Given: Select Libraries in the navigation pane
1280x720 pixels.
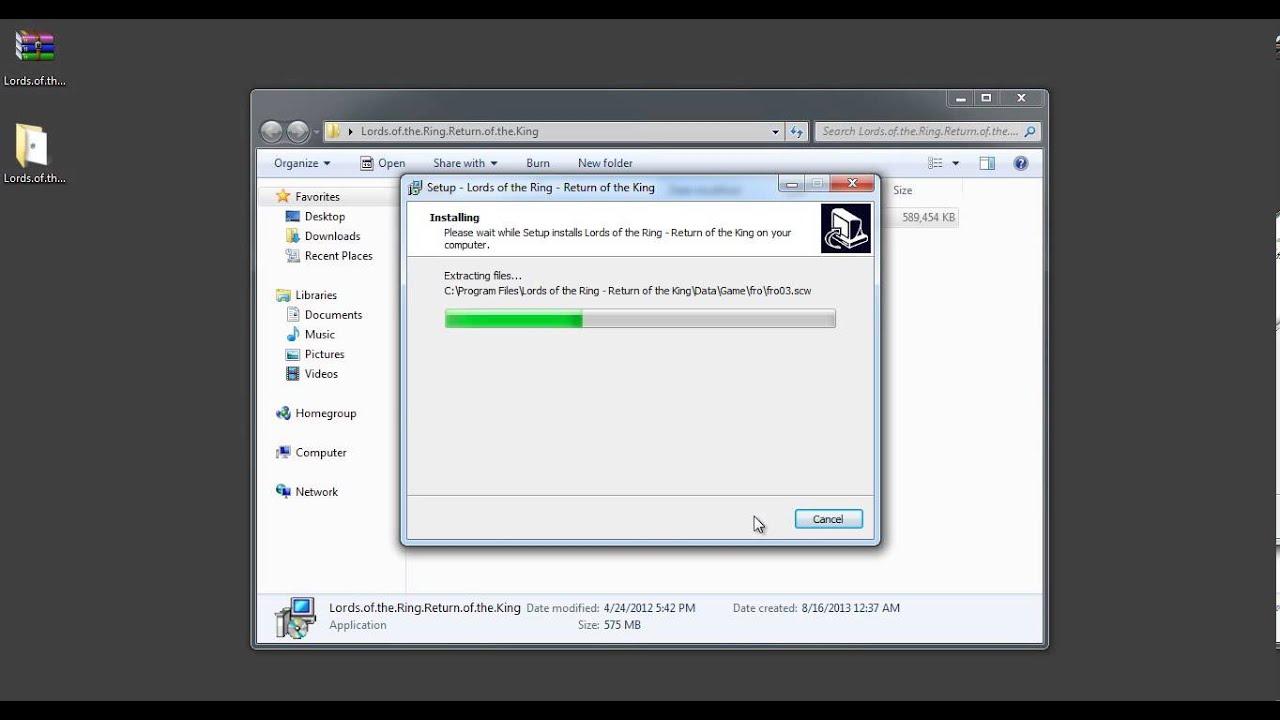Looking at the screenshot, I should pyautogui.click(x=316, y=295).
